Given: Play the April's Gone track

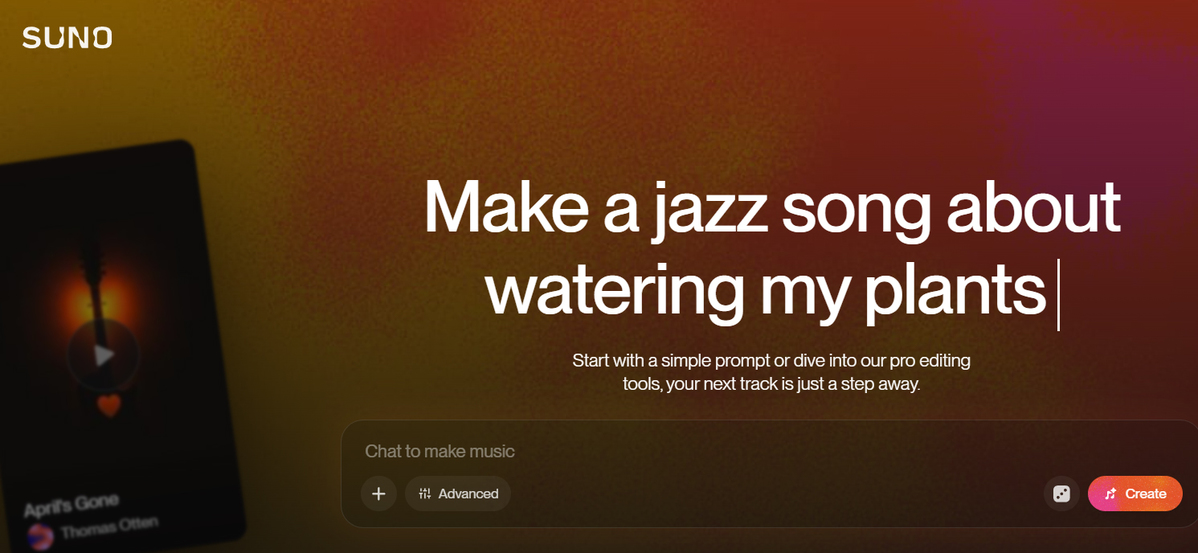Looking at the screenshot, I should [103, 354].
